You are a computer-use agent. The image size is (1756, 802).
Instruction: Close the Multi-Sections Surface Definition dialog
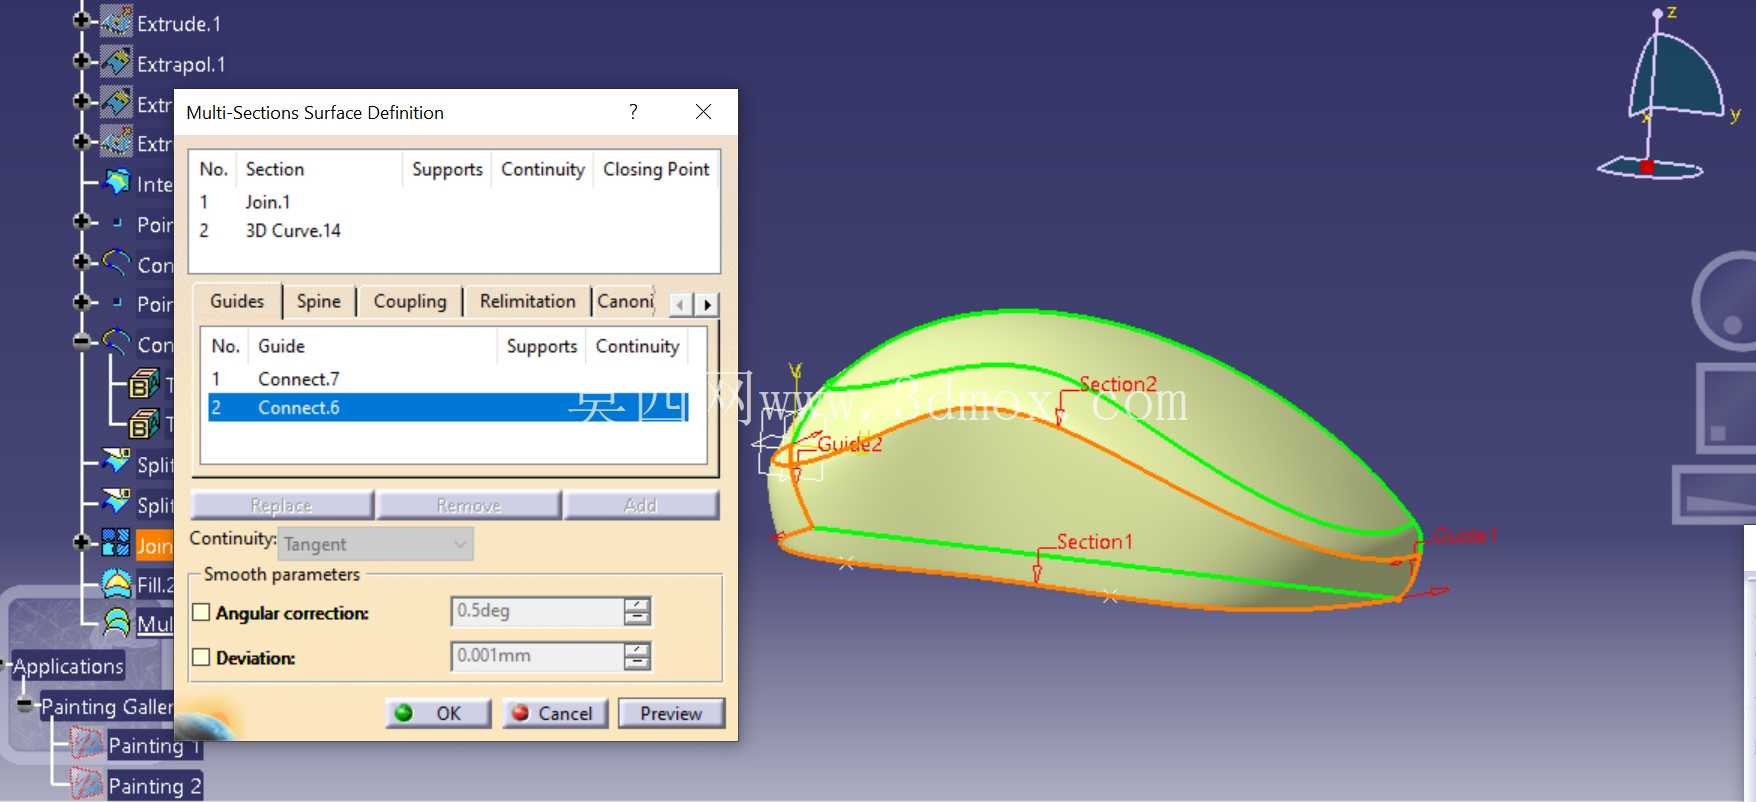pos(704,111)
